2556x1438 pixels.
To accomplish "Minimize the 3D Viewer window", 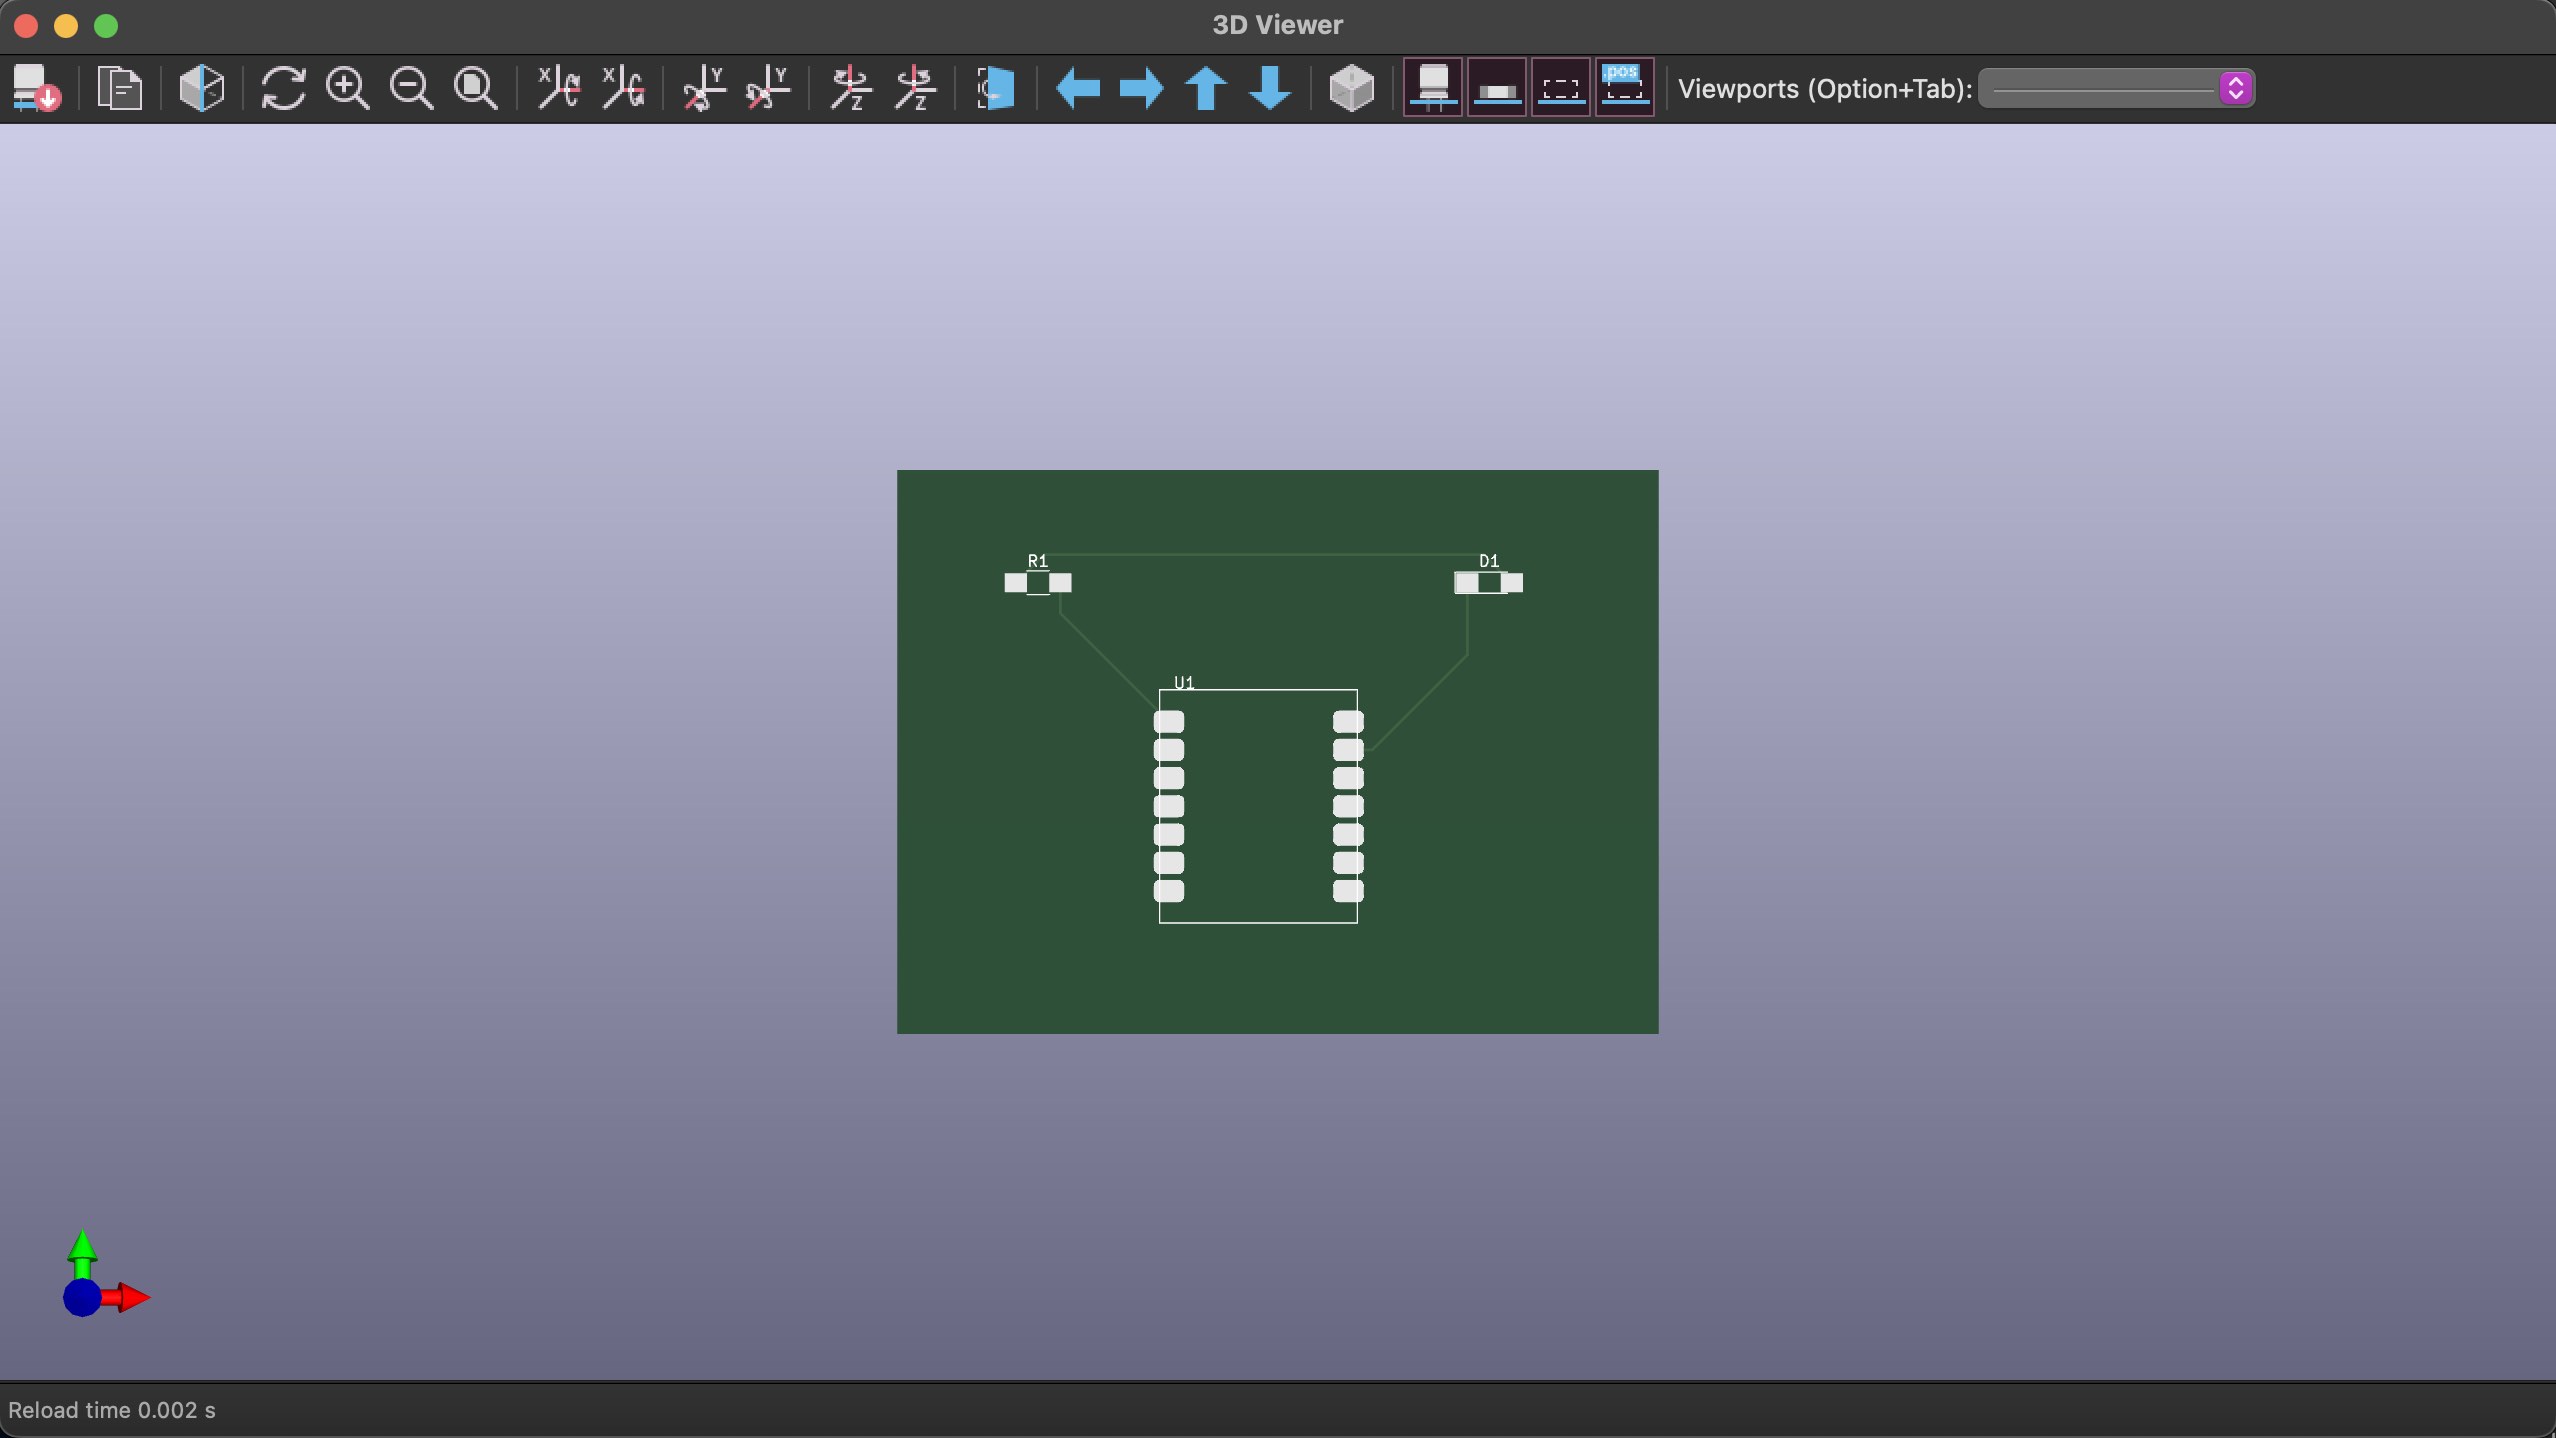I will click(x=66, y=25).
